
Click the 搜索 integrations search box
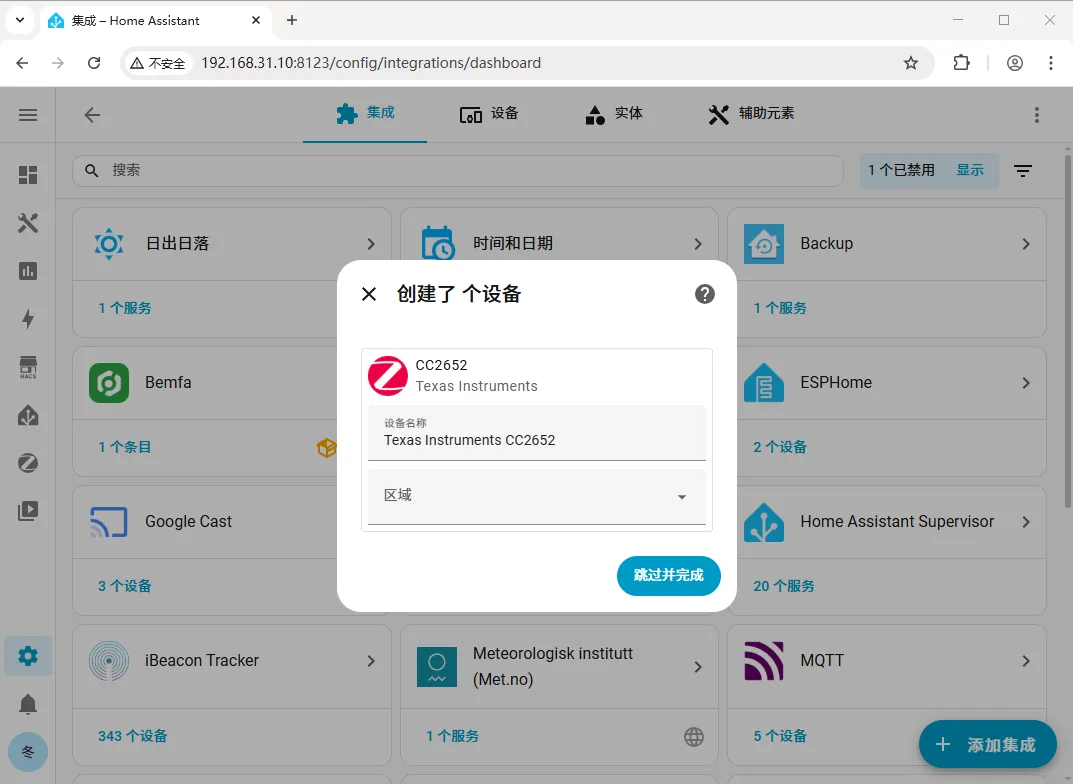(457, 170)
